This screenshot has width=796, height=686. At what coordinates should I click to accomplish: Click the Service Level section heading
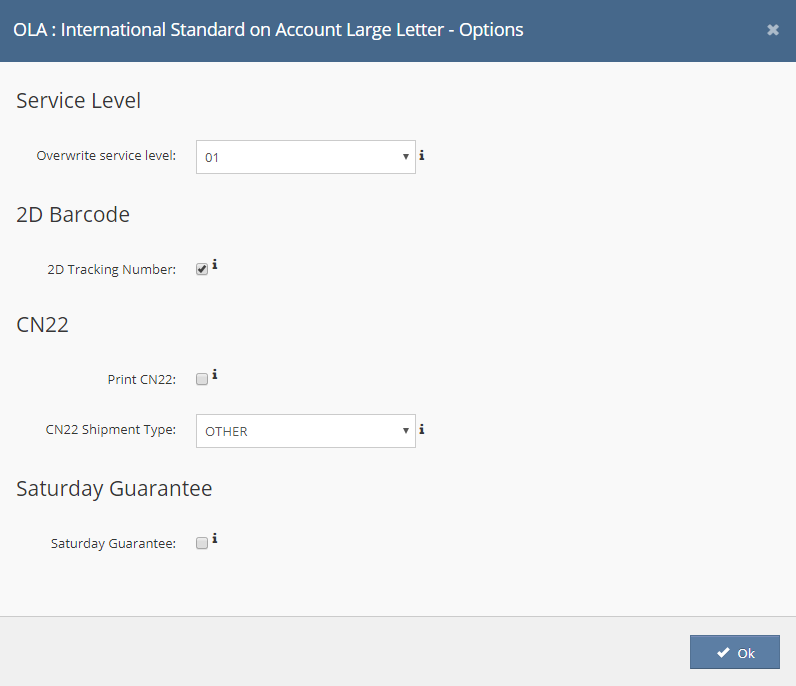coord(79,100)
